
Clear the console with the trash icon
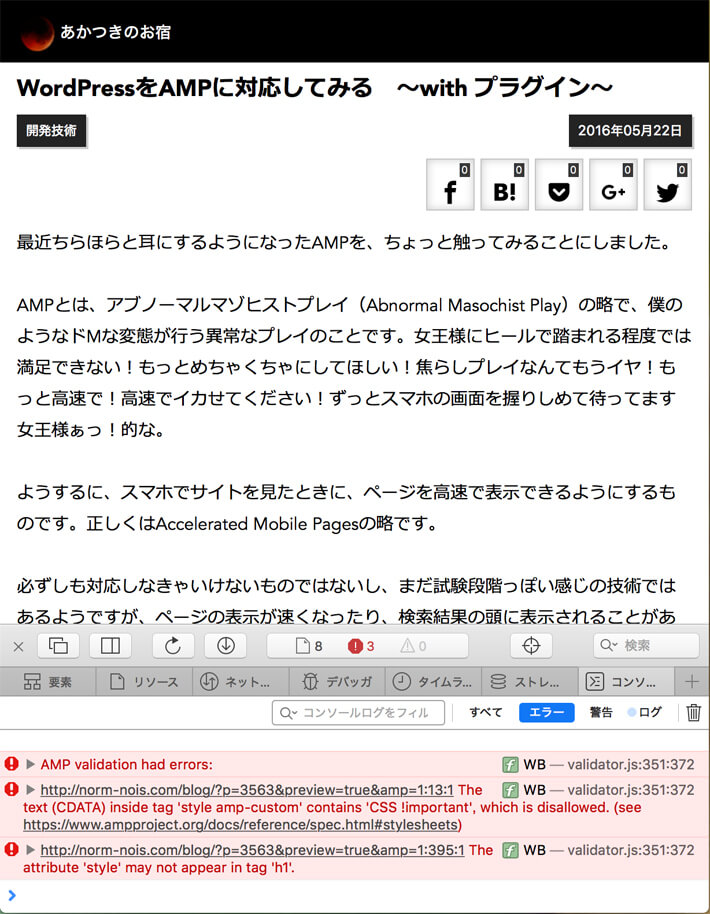(693, 712)
